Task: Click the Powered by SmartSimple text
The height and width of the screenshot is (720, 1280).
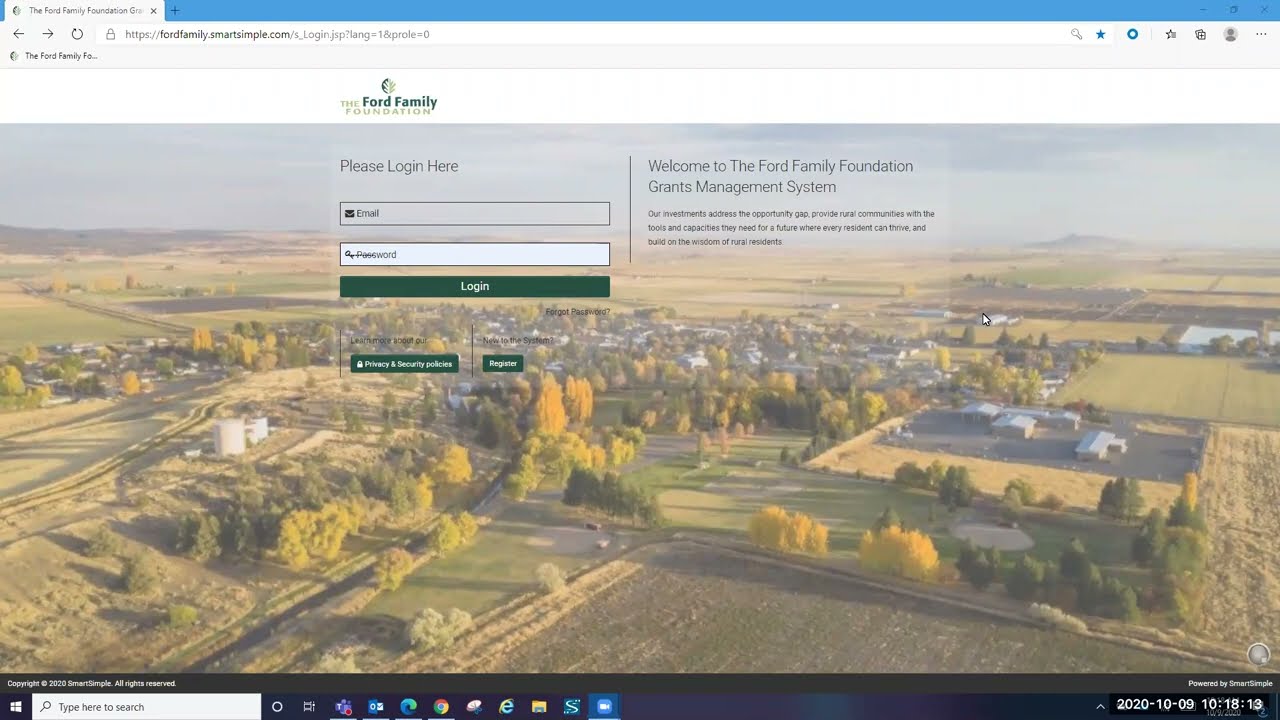Action: pyautogui.click(x=1230, y=684)
